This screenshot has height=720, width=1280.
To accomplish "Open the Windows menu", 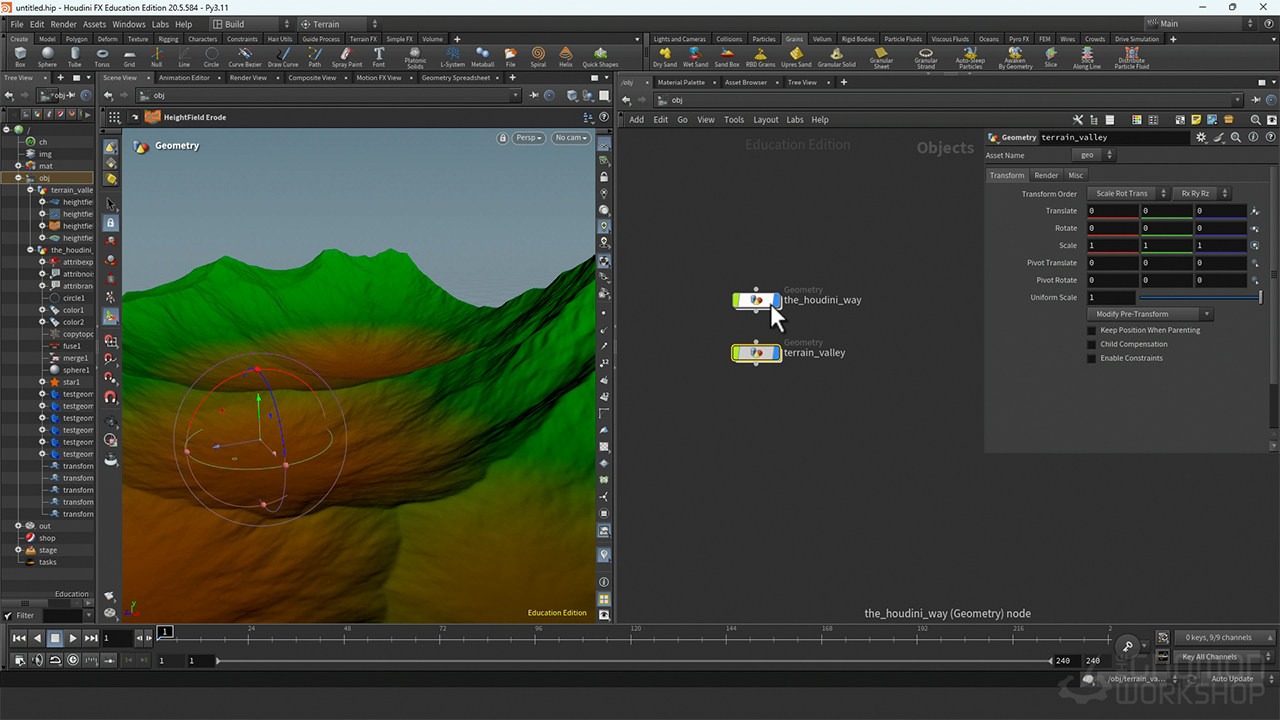I will click(128, 24).
